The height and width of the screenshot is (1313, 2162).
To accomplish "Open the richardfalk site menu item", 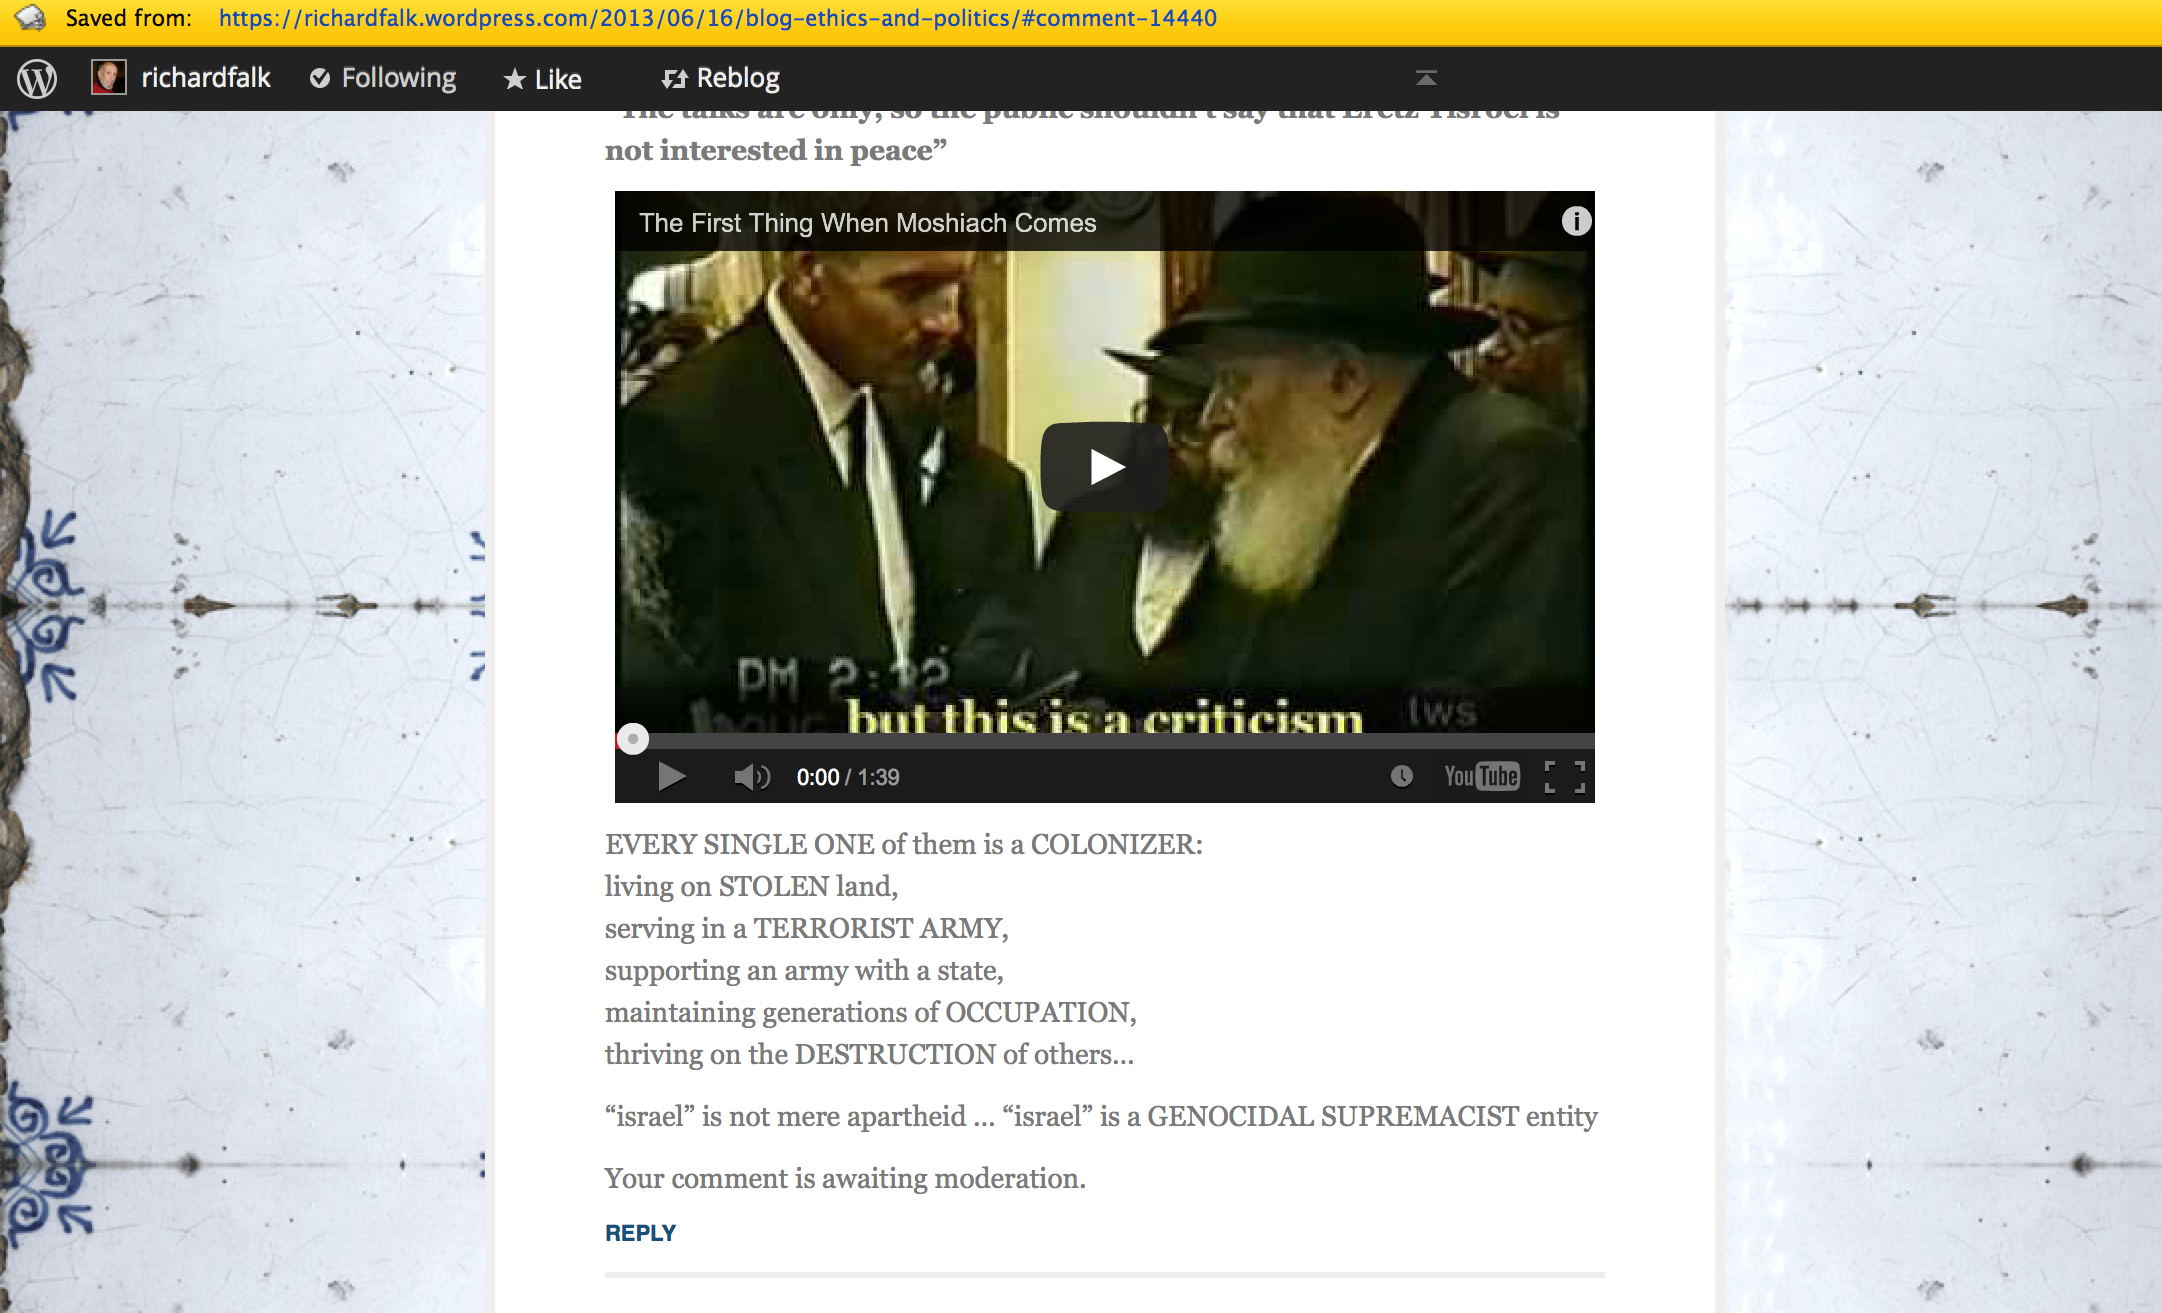I will coord(205,78).
